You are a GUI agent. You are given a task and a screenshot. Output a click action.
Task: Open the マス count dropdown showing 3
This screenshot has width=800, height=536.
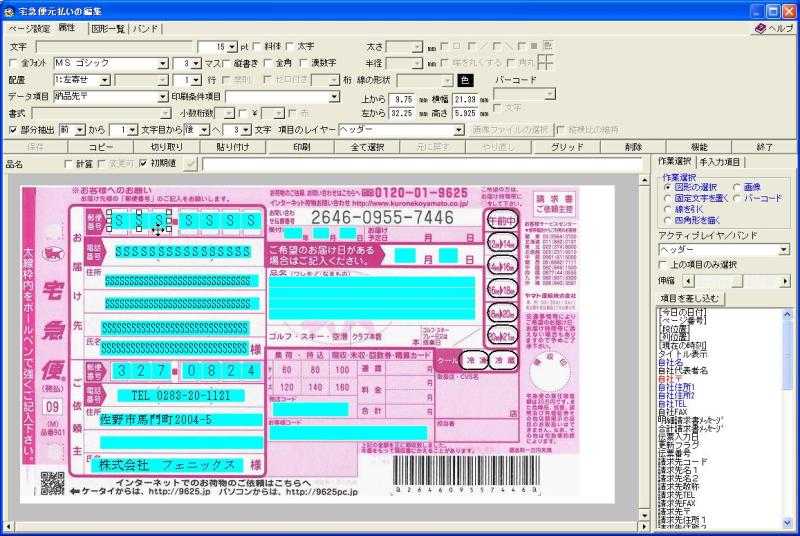[196, 64]
